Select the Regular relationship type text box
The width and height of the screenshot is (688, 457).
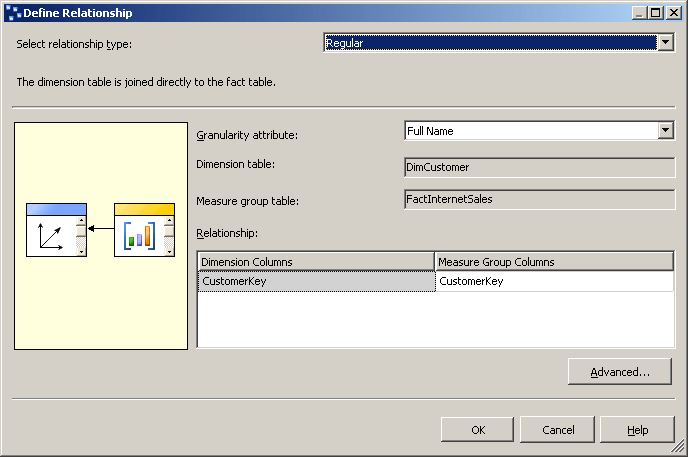490,43
